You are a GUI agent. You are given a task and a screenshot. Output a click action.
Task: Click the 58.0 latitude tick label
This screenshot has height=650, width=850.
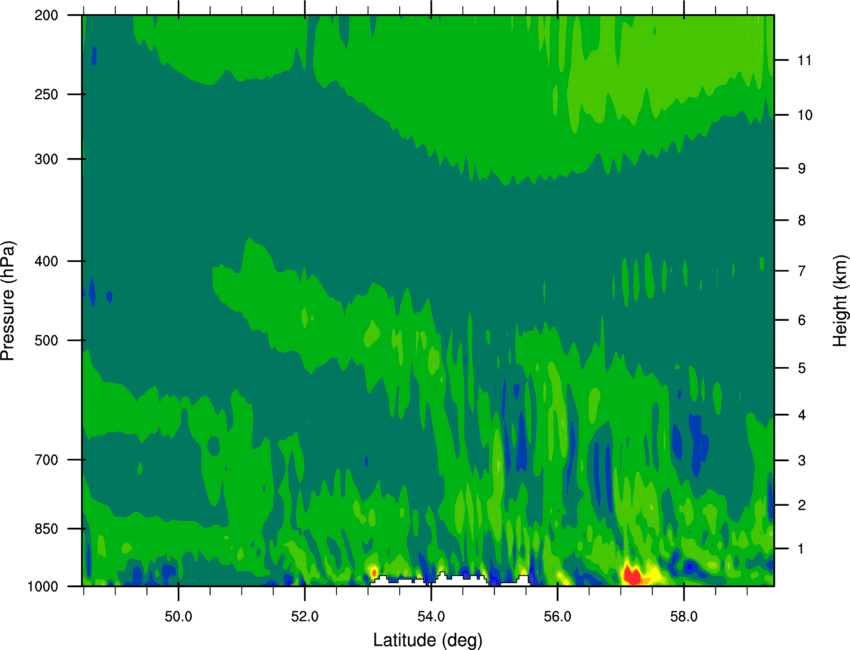(684, 617)
